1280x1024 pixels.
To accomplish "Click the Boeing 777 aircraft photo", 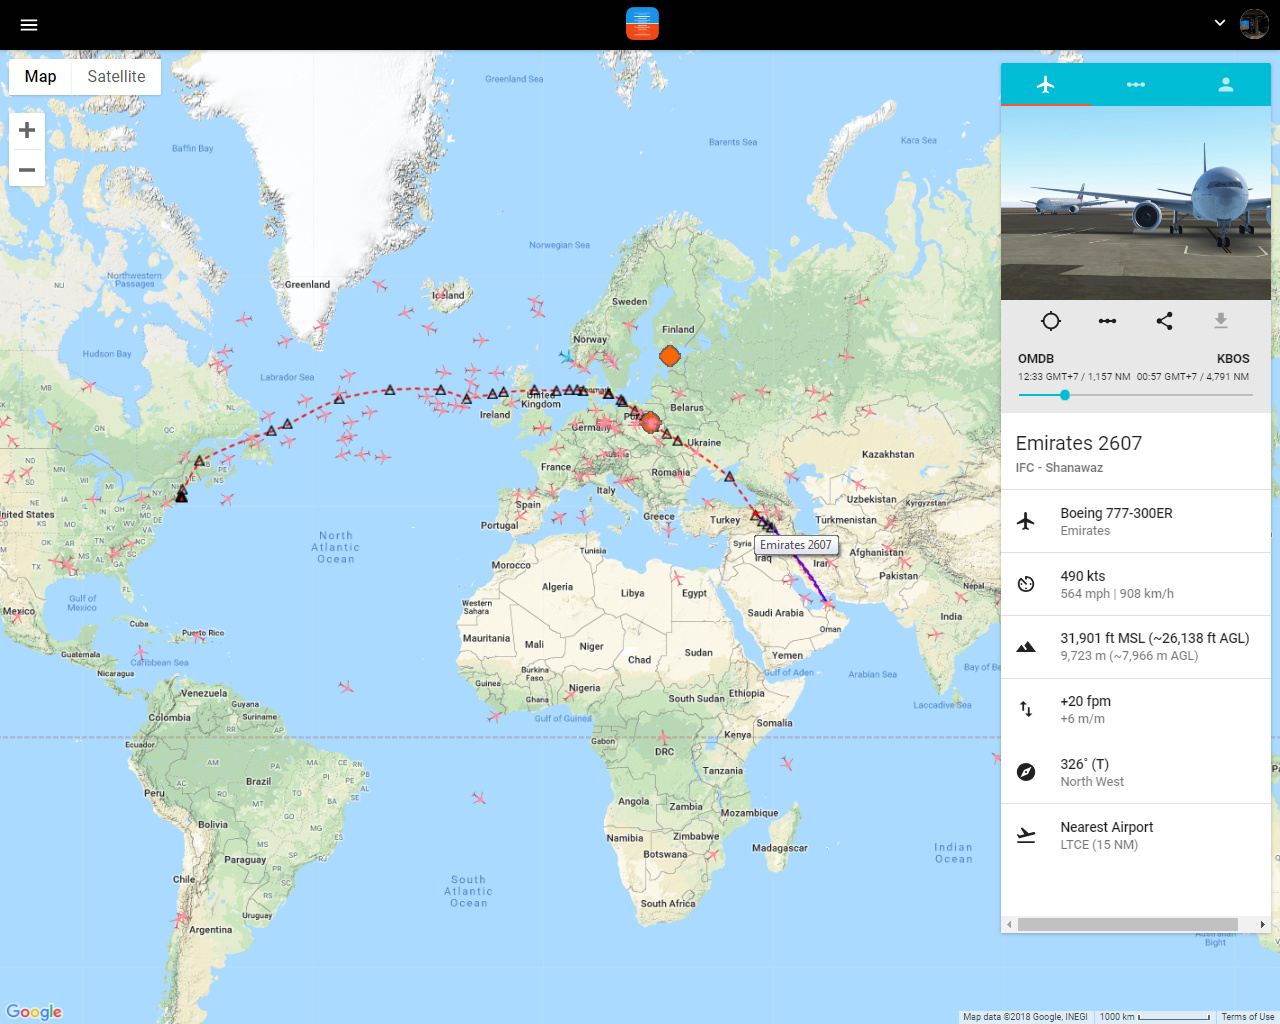I will (x=1136, y=203).
